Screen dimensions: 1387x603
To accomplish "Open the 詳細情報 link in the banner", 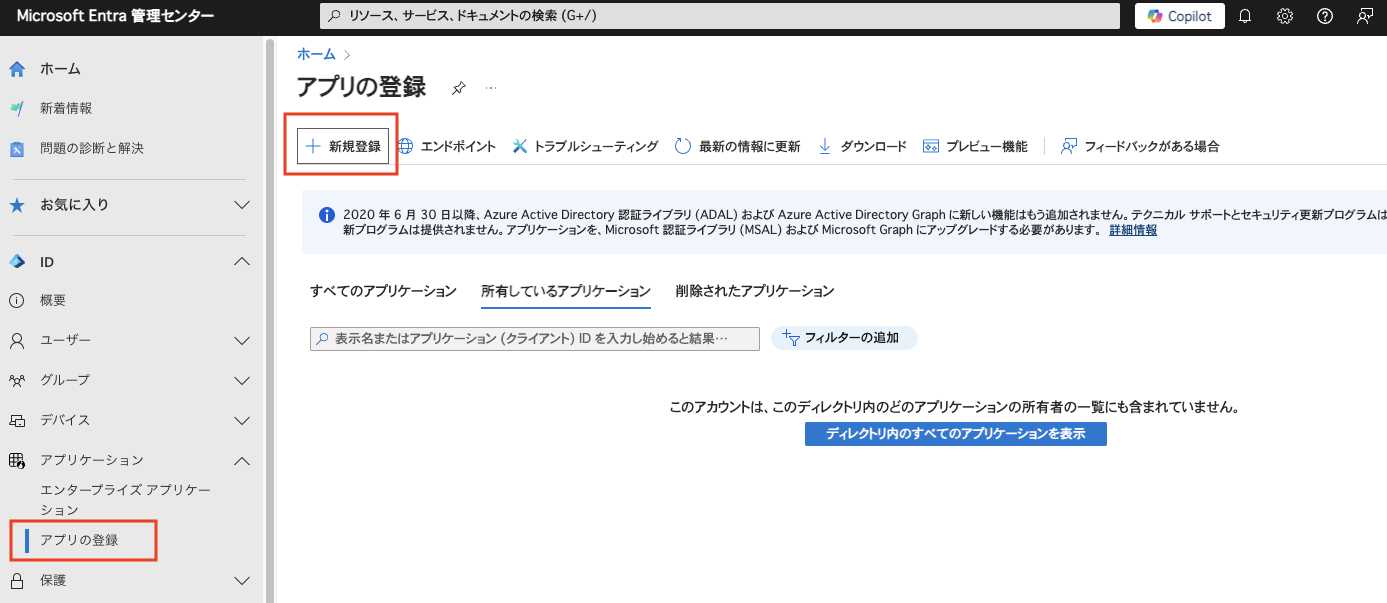I will pos(1131,229).
